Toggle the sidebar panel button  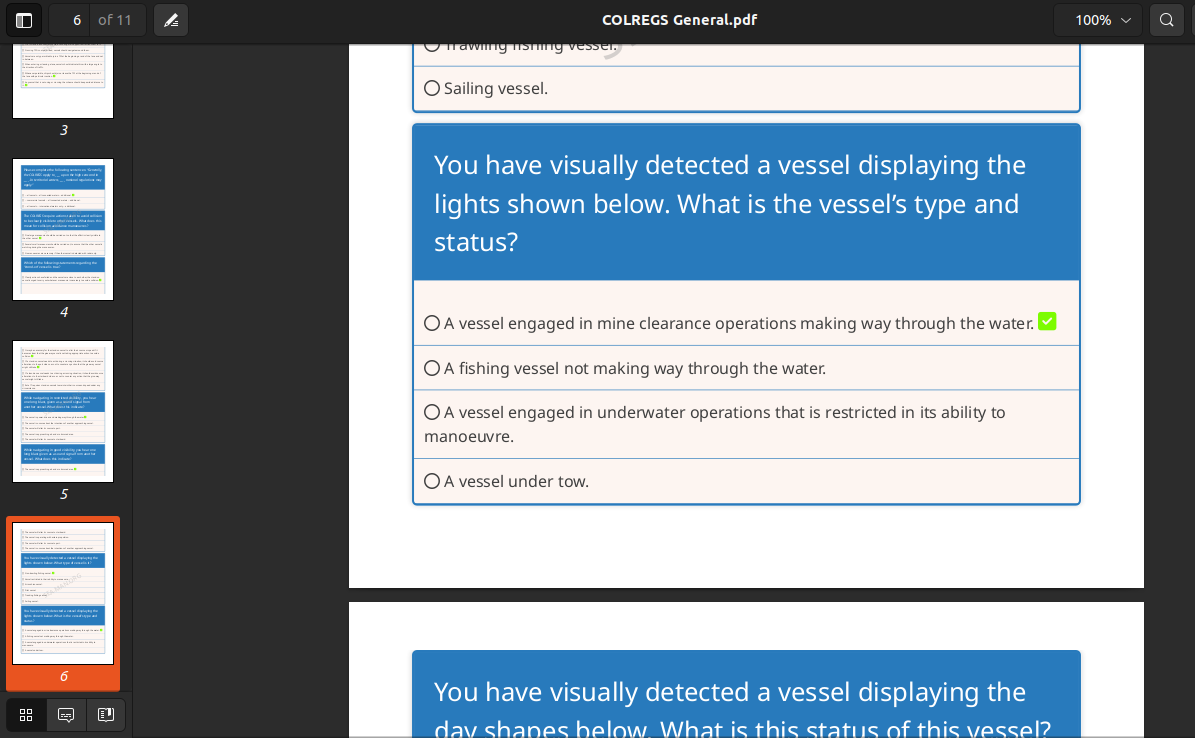click(24, 20)
